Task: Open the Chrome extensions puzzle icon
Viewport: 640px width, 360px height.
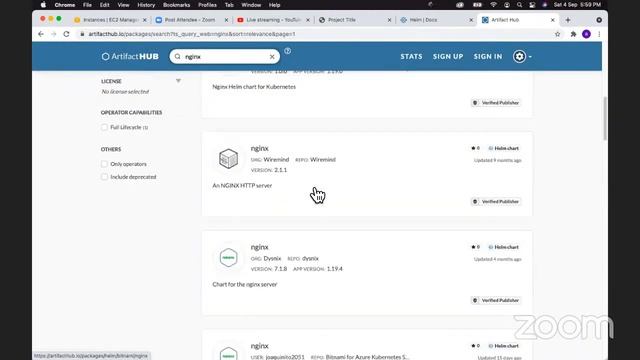Action: click(573, 34)
